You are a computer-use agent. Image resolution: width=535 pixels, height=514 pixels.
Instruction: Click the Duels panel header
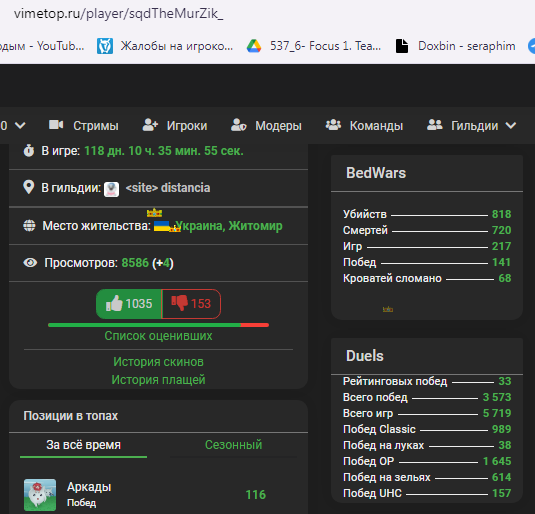(x=365, y=356)
